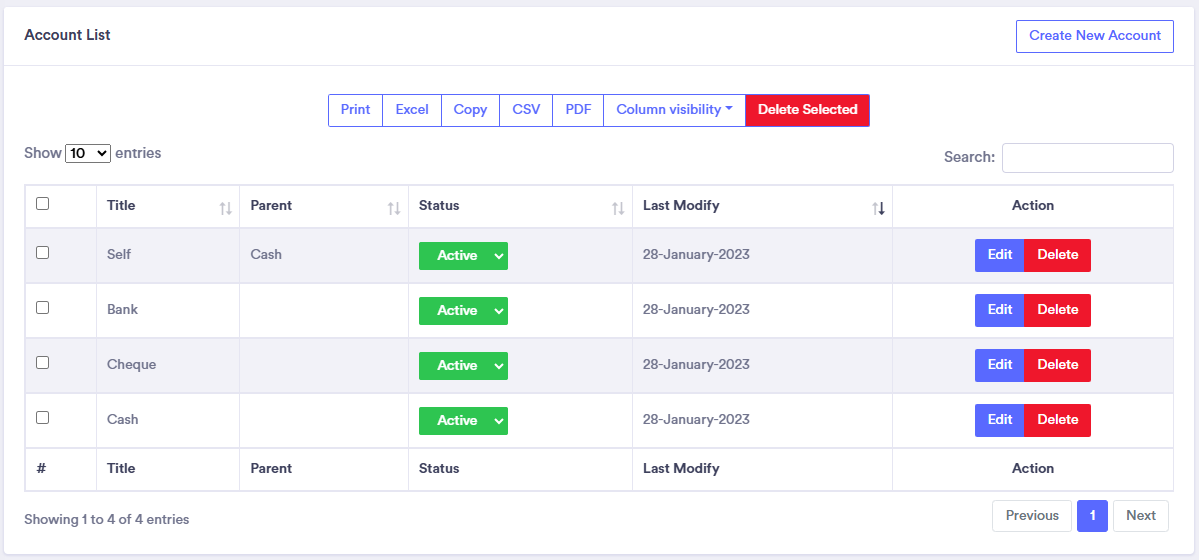1199x560 pixels.
Task: Print the account list
Action: coord(355,110)
